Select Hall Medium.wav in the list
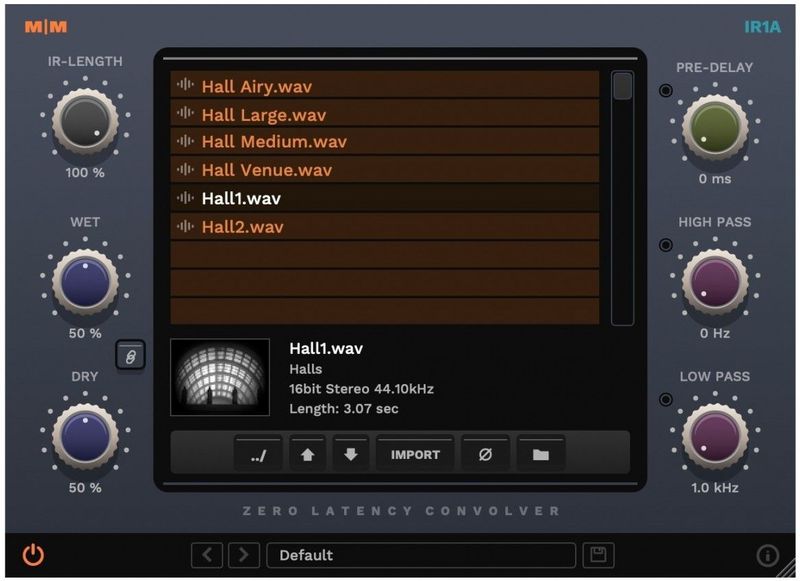The height and width of the screenshot is (581, 800). pos(385,142)
